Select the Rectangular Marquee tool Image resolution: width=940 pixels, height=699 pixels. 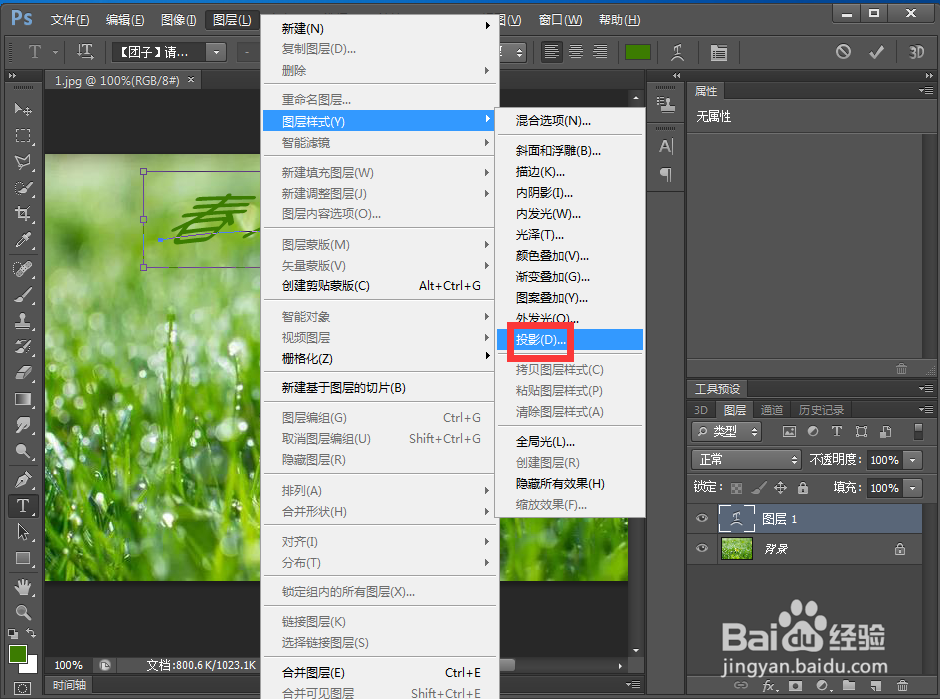click(23, 135)
